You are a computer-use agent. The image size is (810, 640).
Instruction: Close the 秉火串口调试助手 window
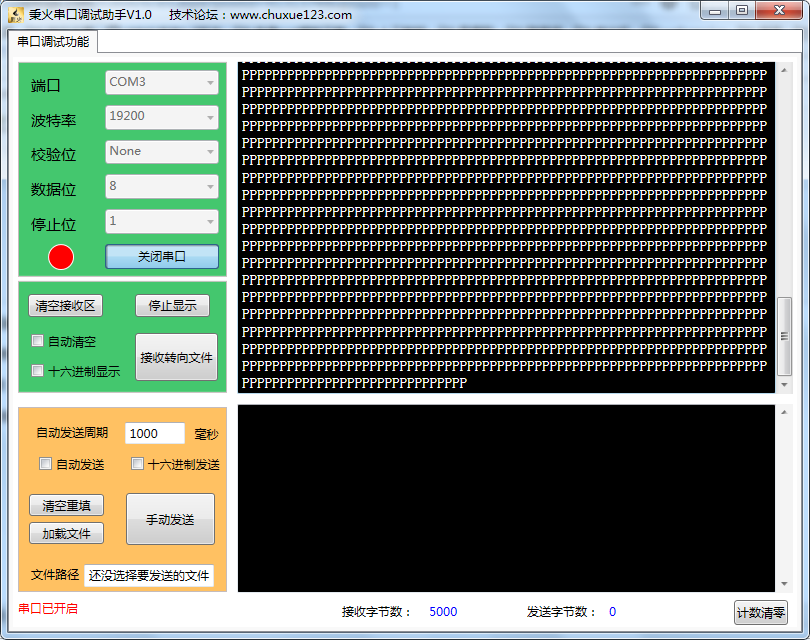pos(780,11)
